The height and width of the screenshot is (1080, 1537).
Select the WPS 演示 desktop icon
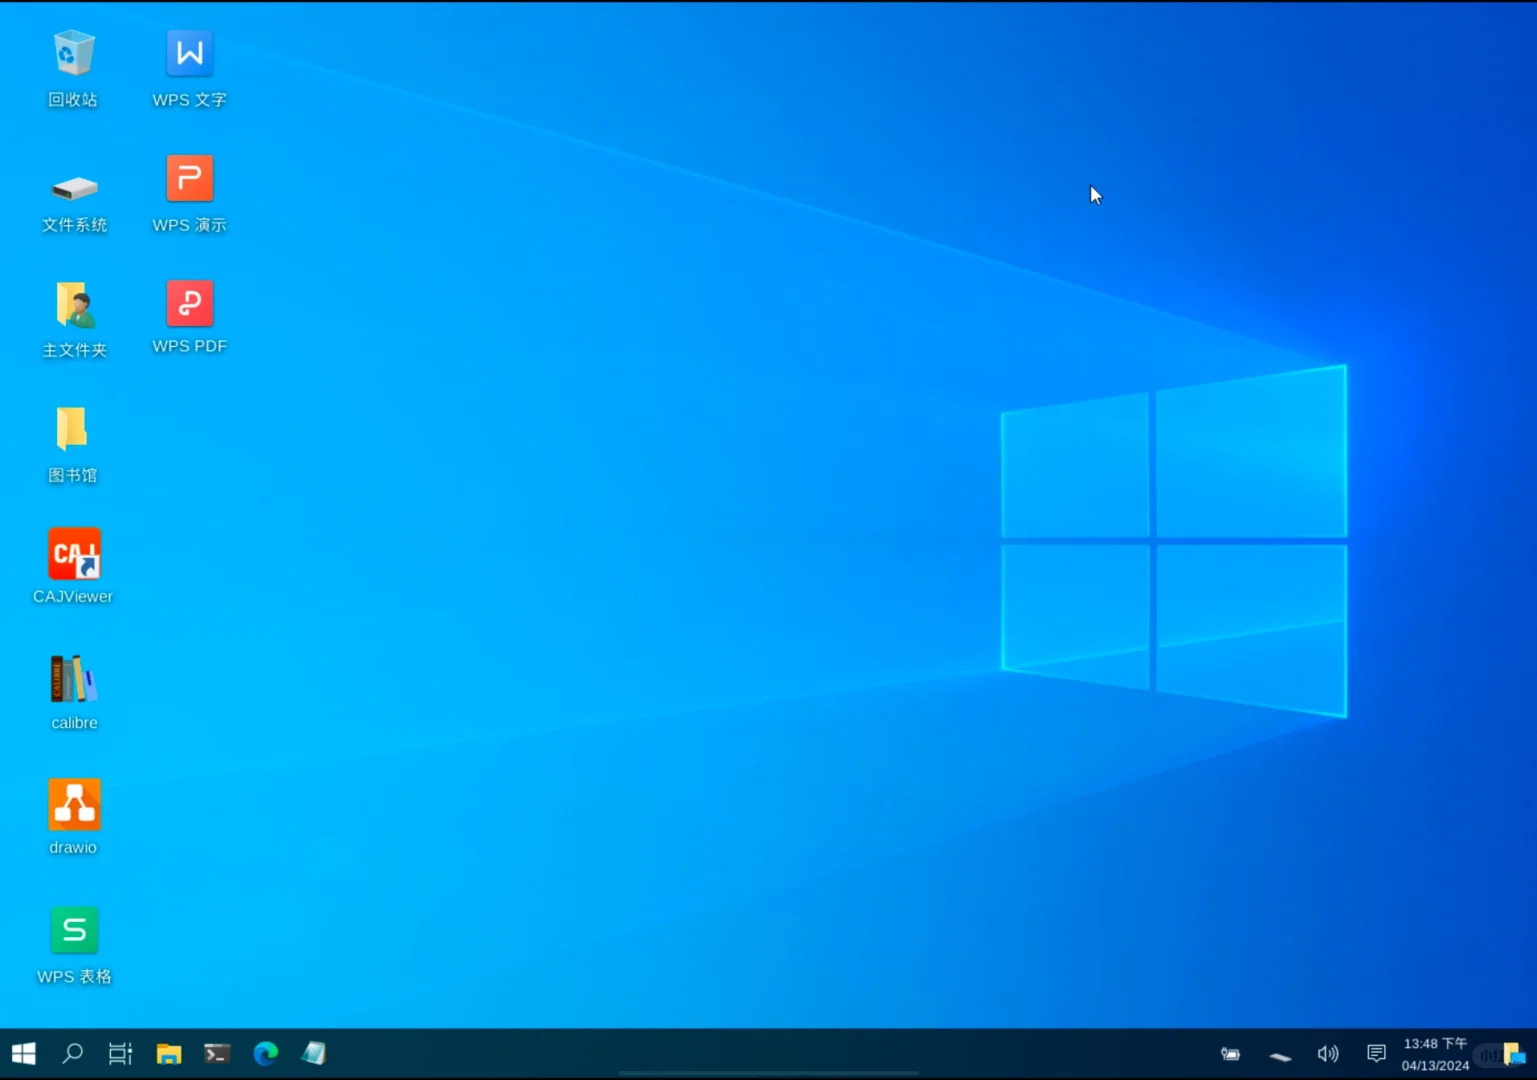point(189,194)
